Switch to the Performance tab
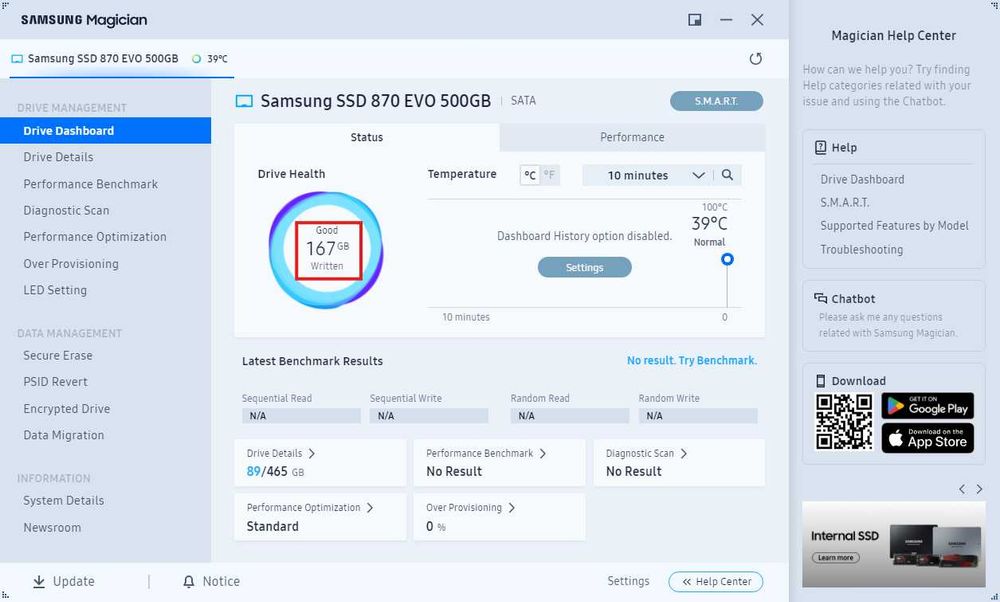The width and height of the screenshot is (1000, 602). (632, 137)
